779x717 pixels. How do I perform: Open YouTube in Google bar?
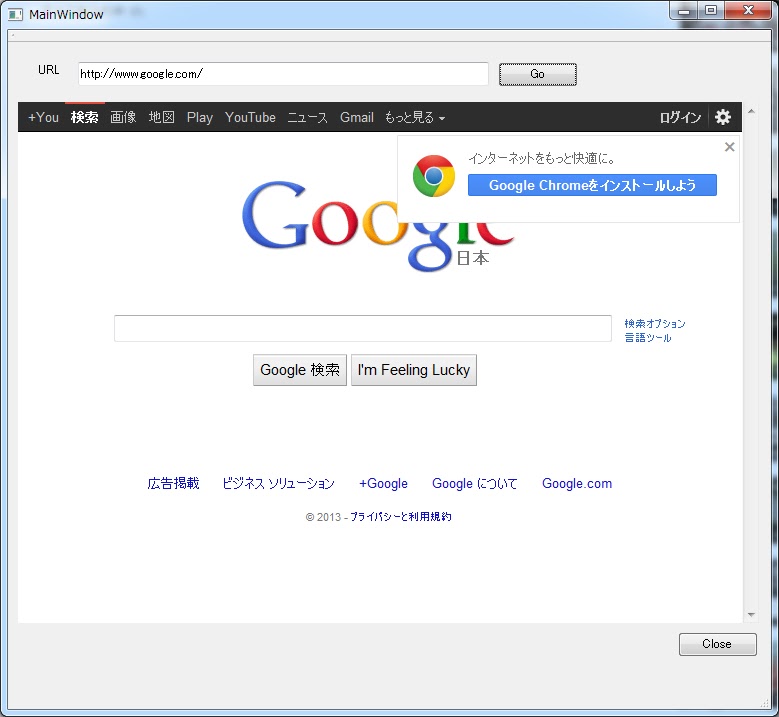(250, 117)
